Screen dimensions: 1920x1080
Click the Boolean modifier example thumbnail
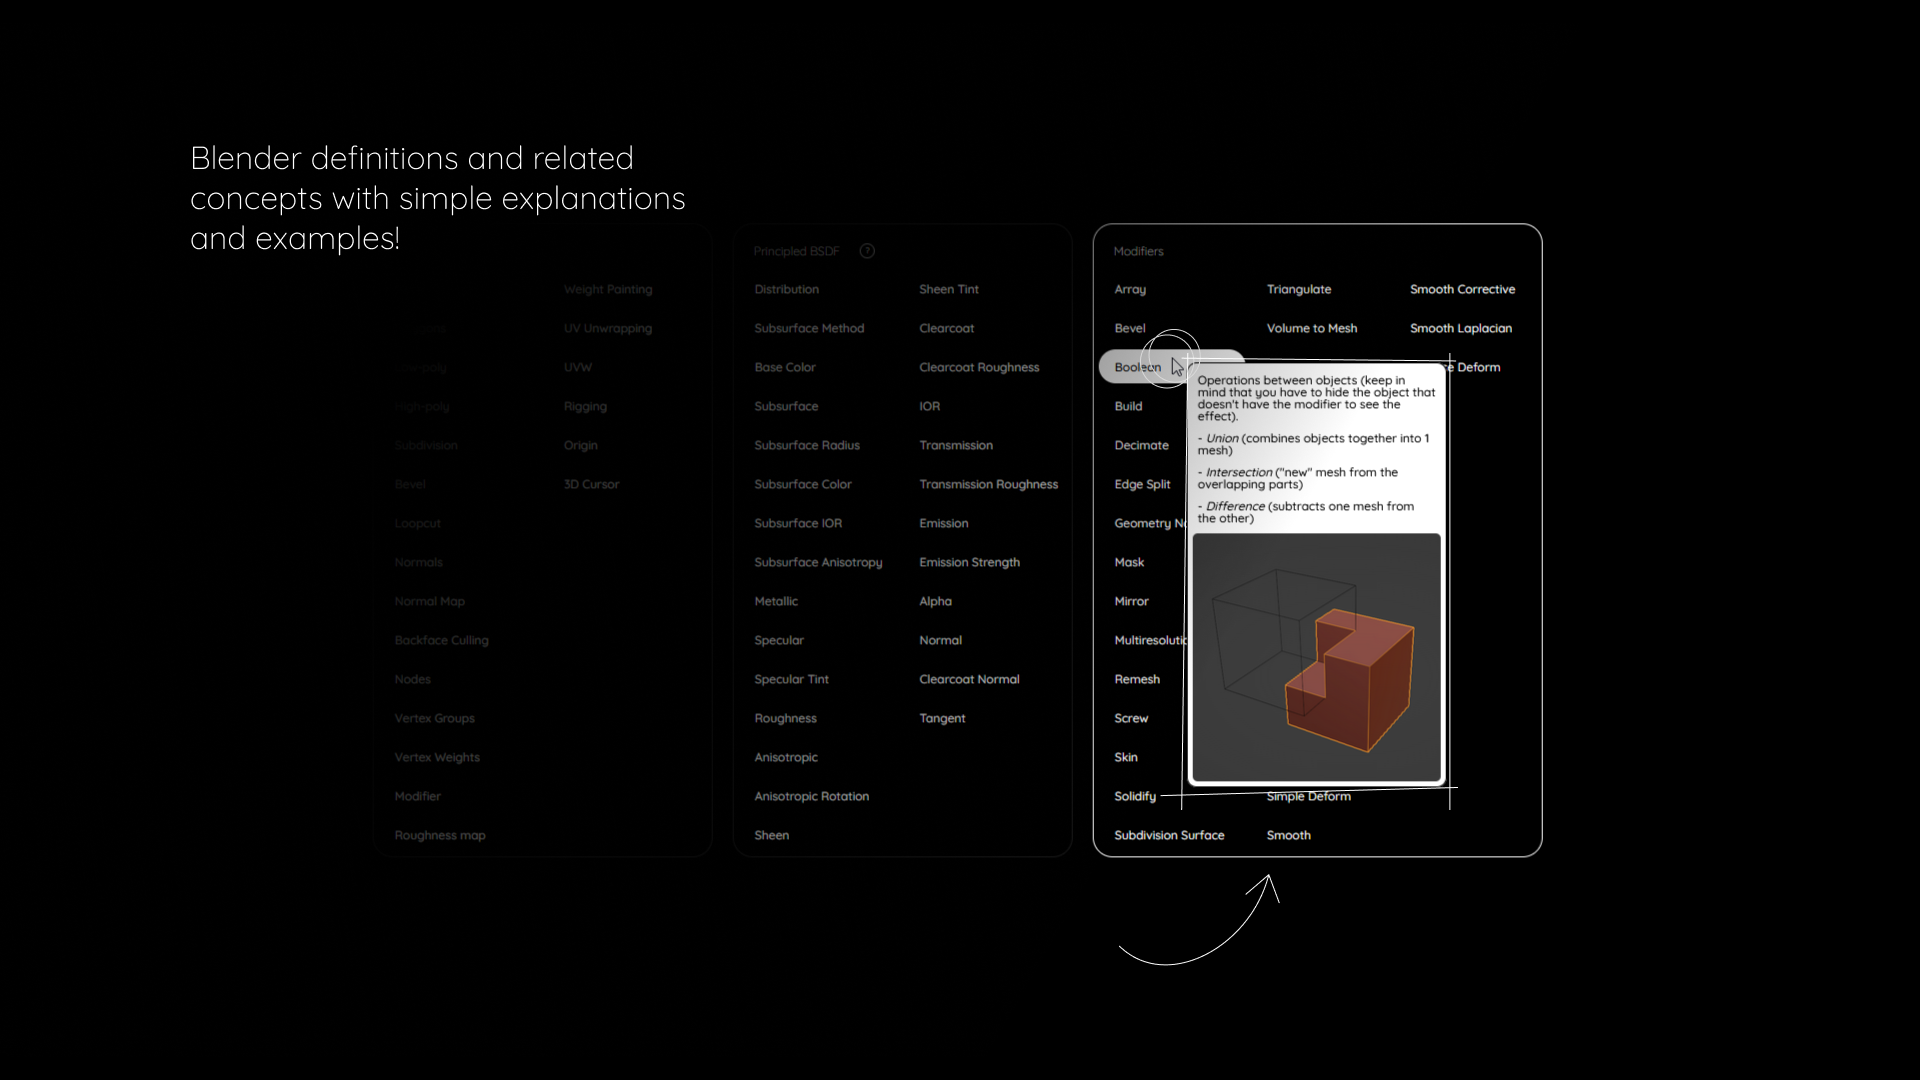click(x=1316, y=657)
